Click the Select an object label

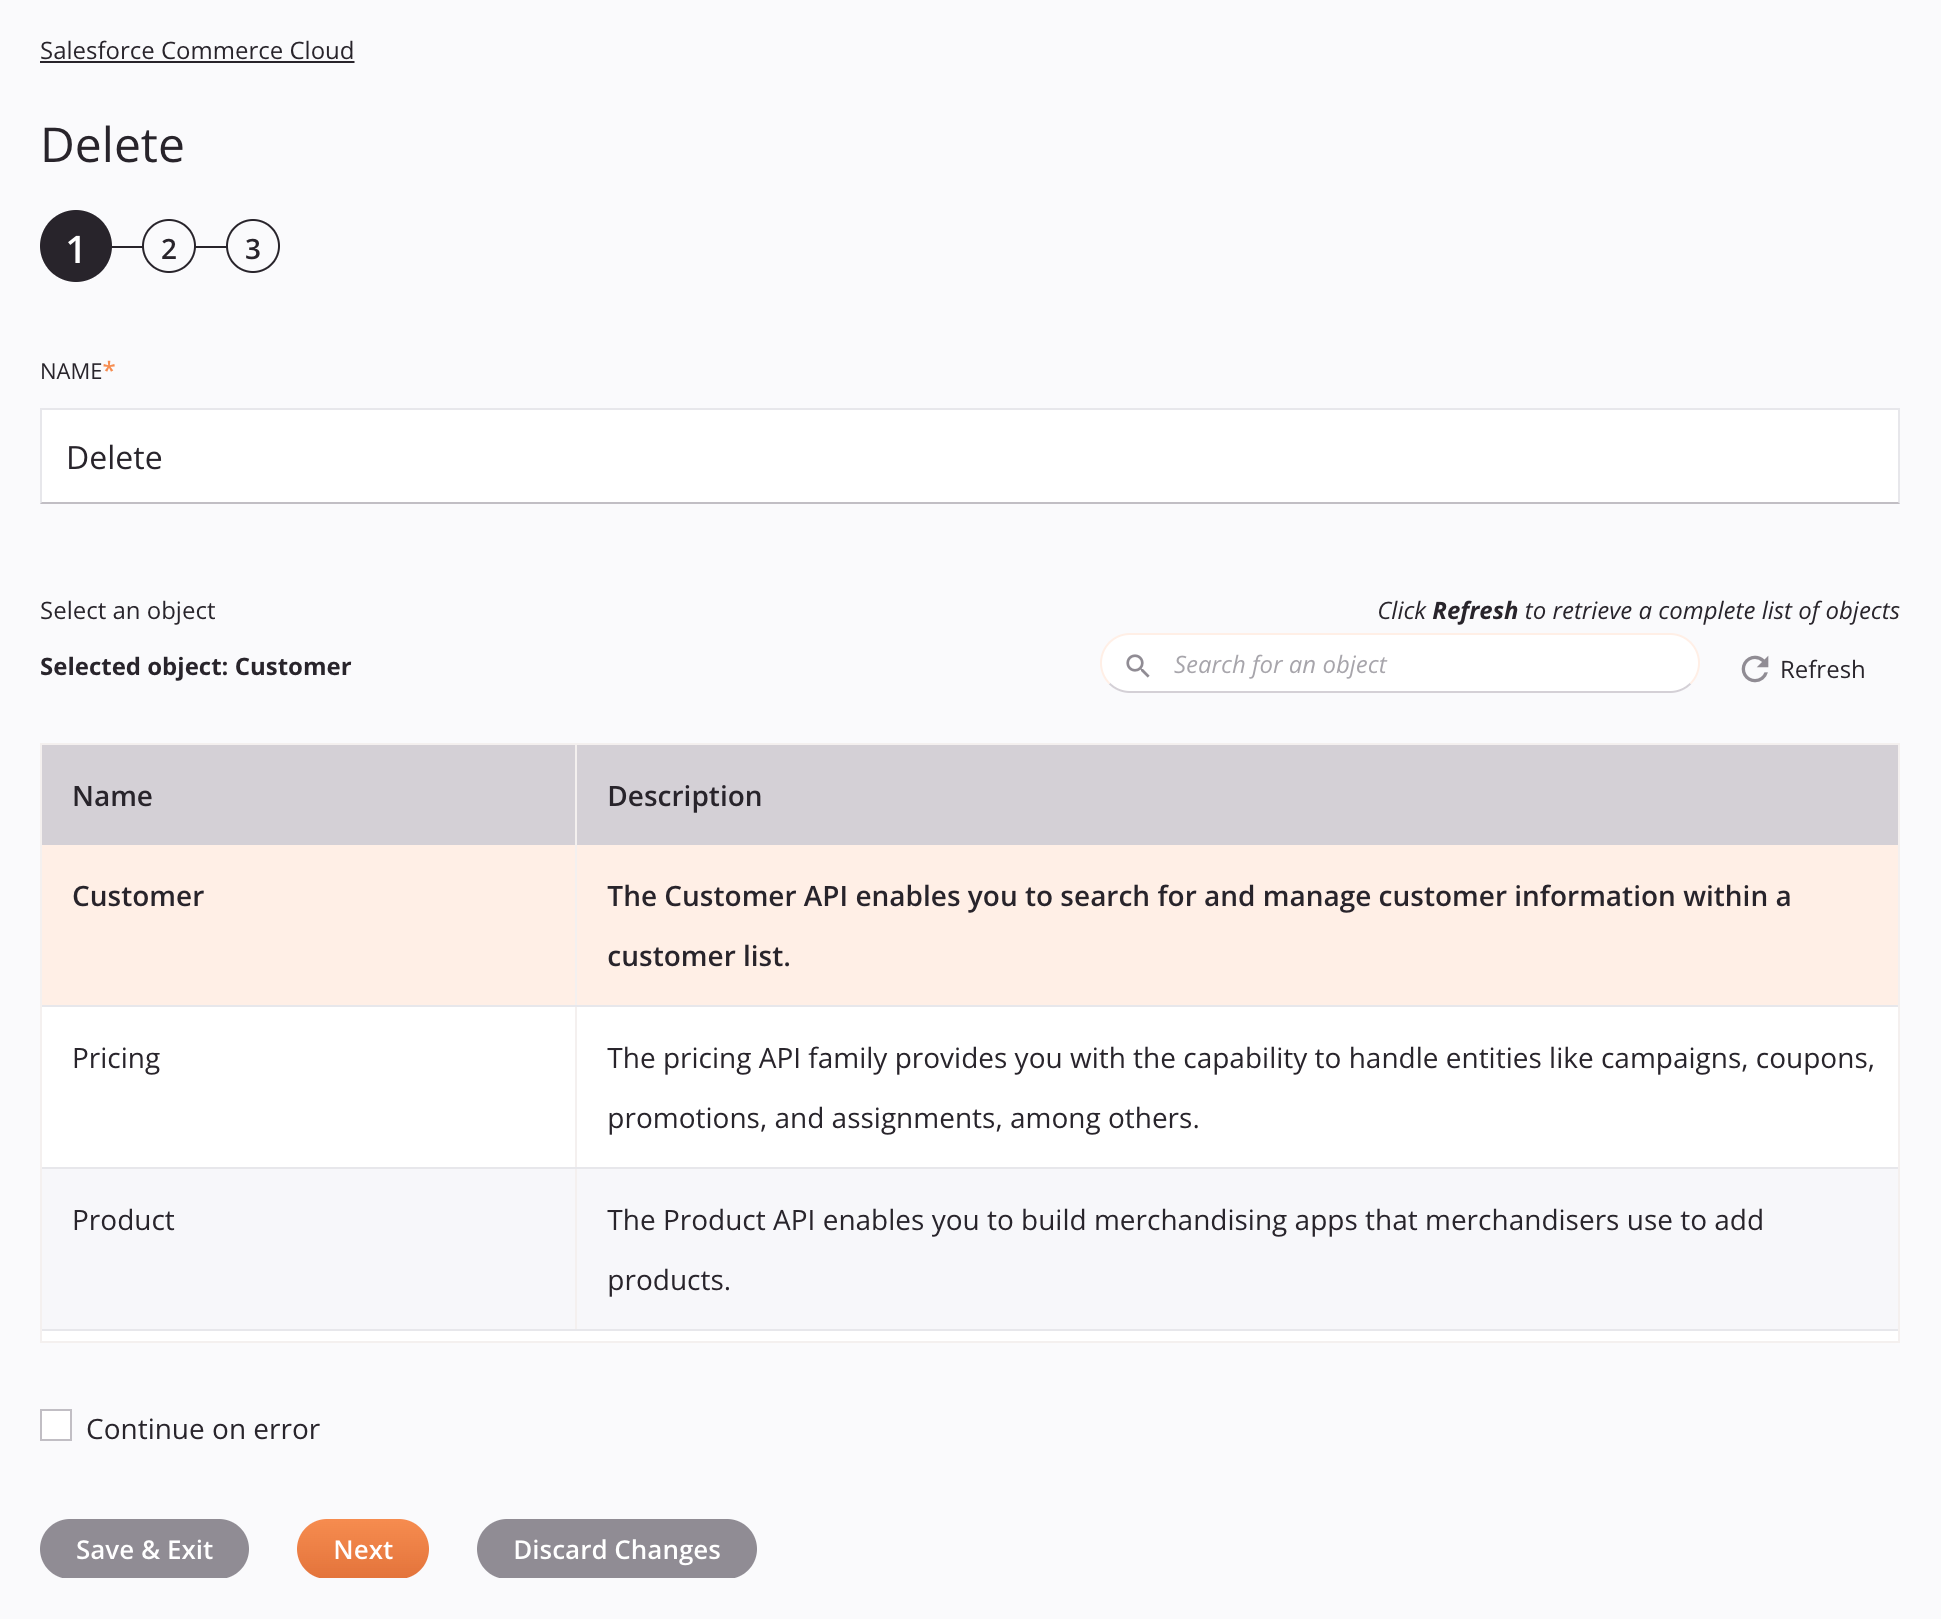pos(127,610)
